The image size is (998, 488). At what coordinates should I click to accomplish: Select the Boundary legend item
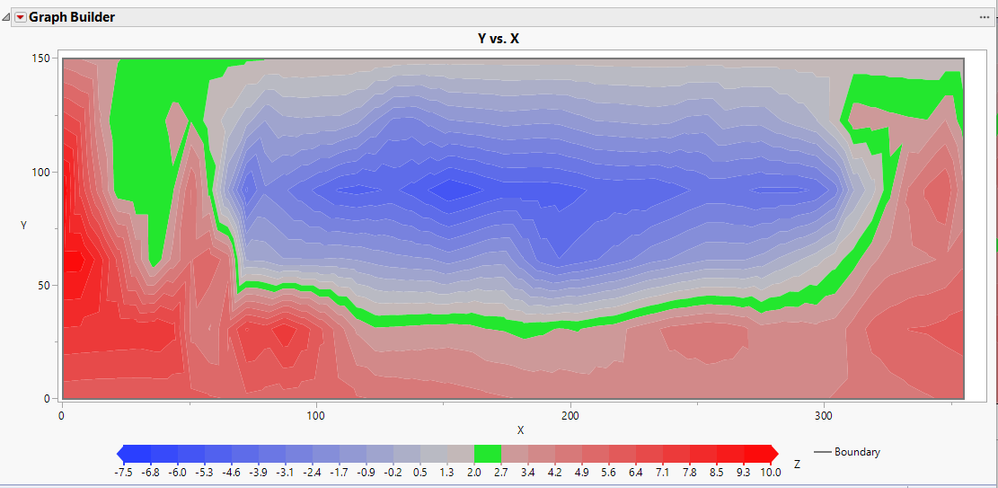(847, 452)
